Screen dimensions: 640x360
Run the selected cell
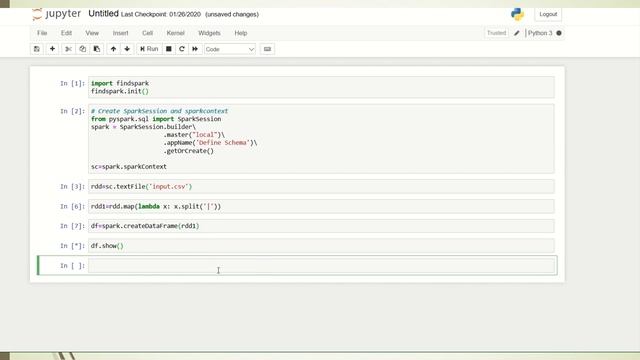(149, 49)
